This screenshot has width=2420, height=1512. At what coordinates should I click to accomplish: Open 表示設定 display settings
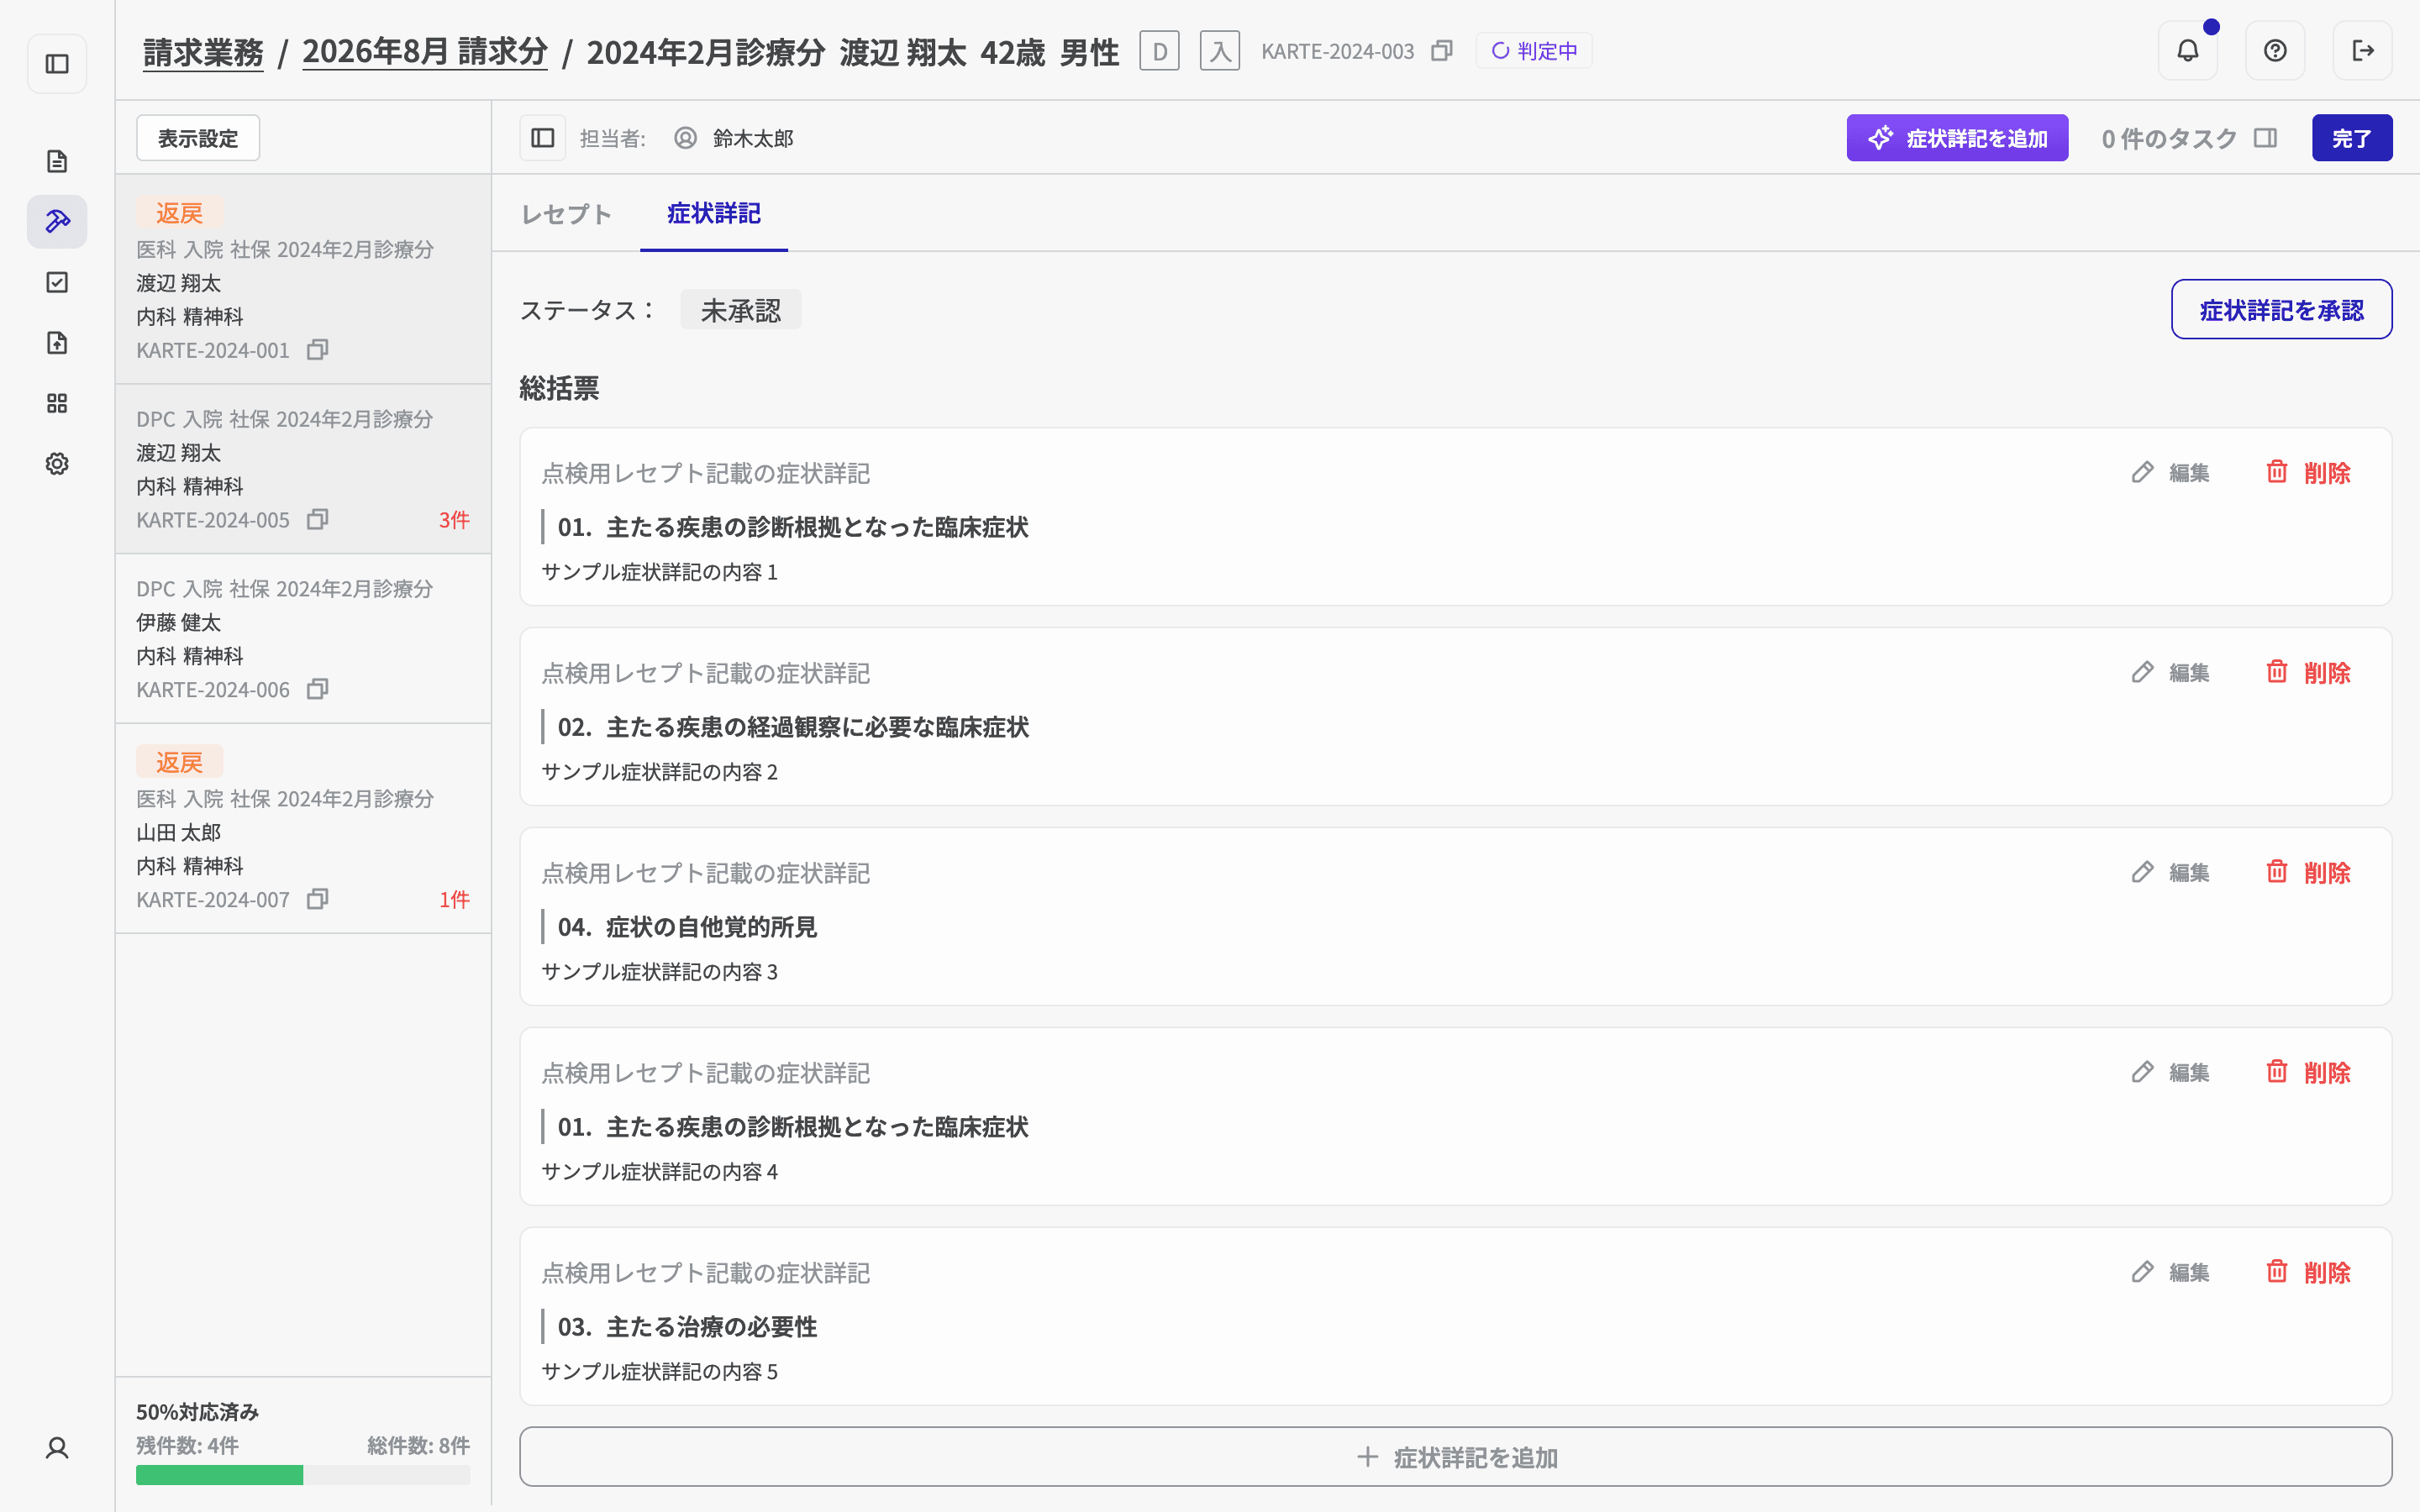198,138
